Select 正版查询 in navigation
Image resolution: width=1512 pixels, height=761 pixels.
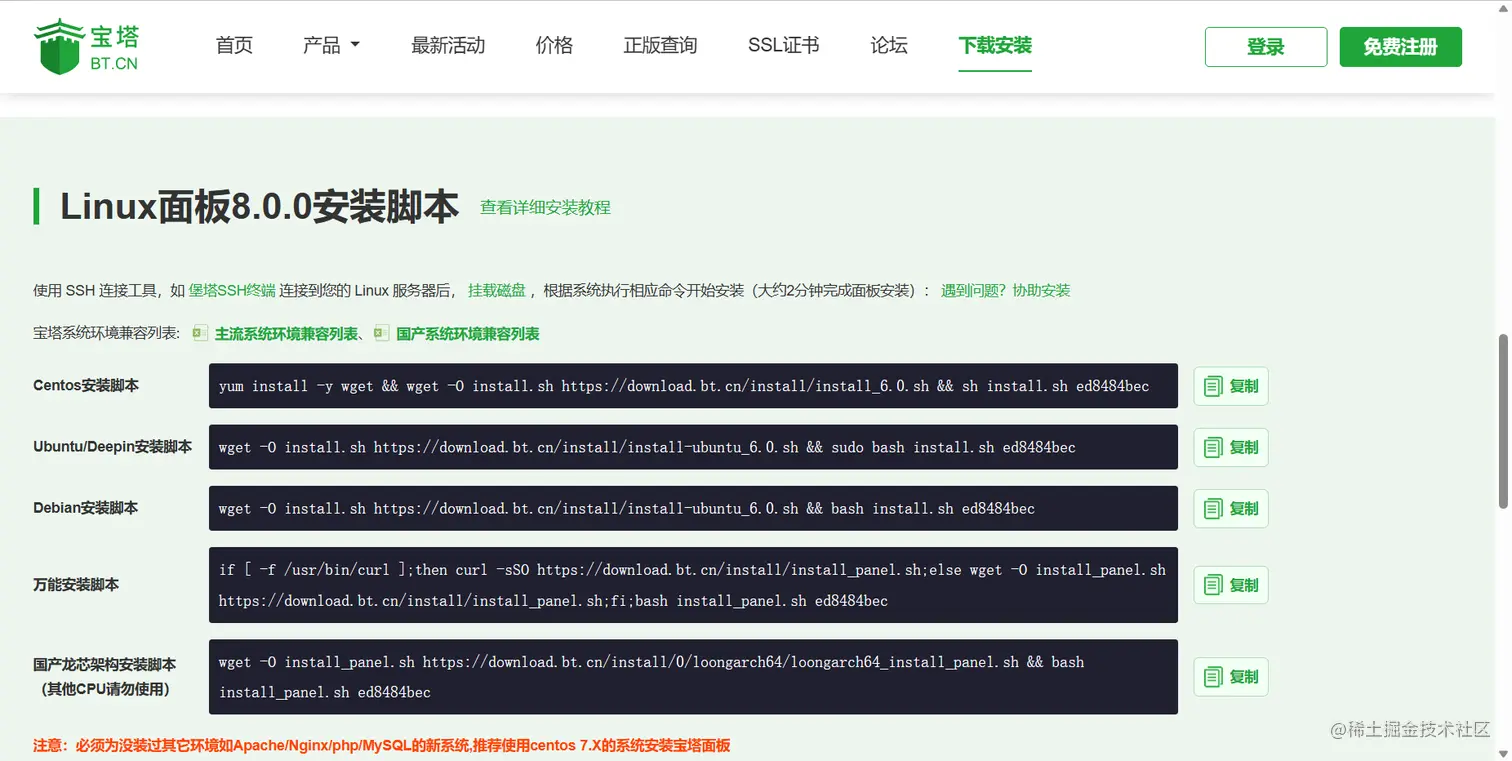point(660,45)
